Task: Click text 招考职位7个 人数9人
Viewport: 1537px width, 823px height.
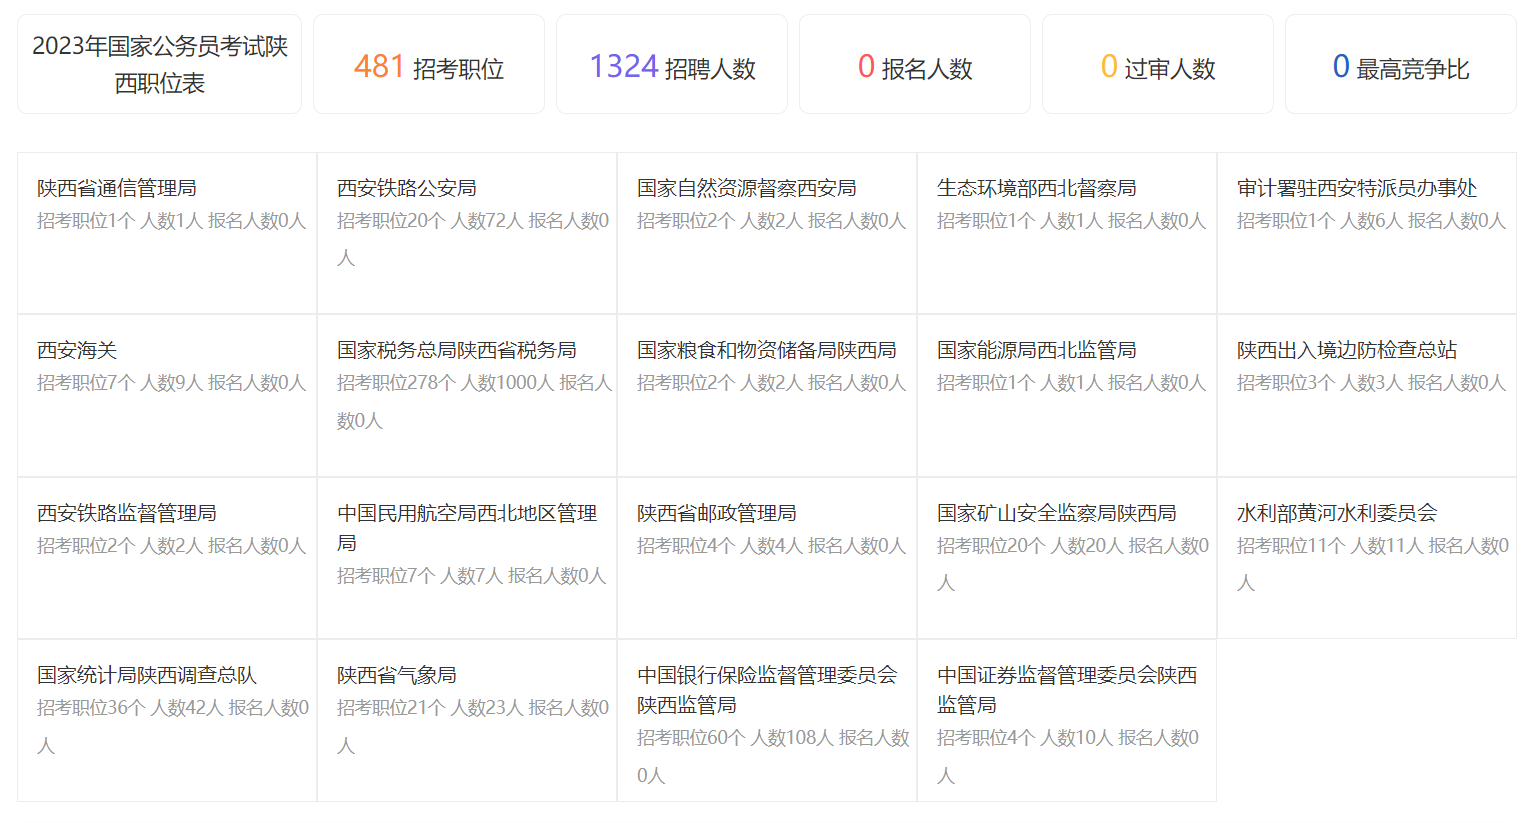Action: [x=120, y=383]
